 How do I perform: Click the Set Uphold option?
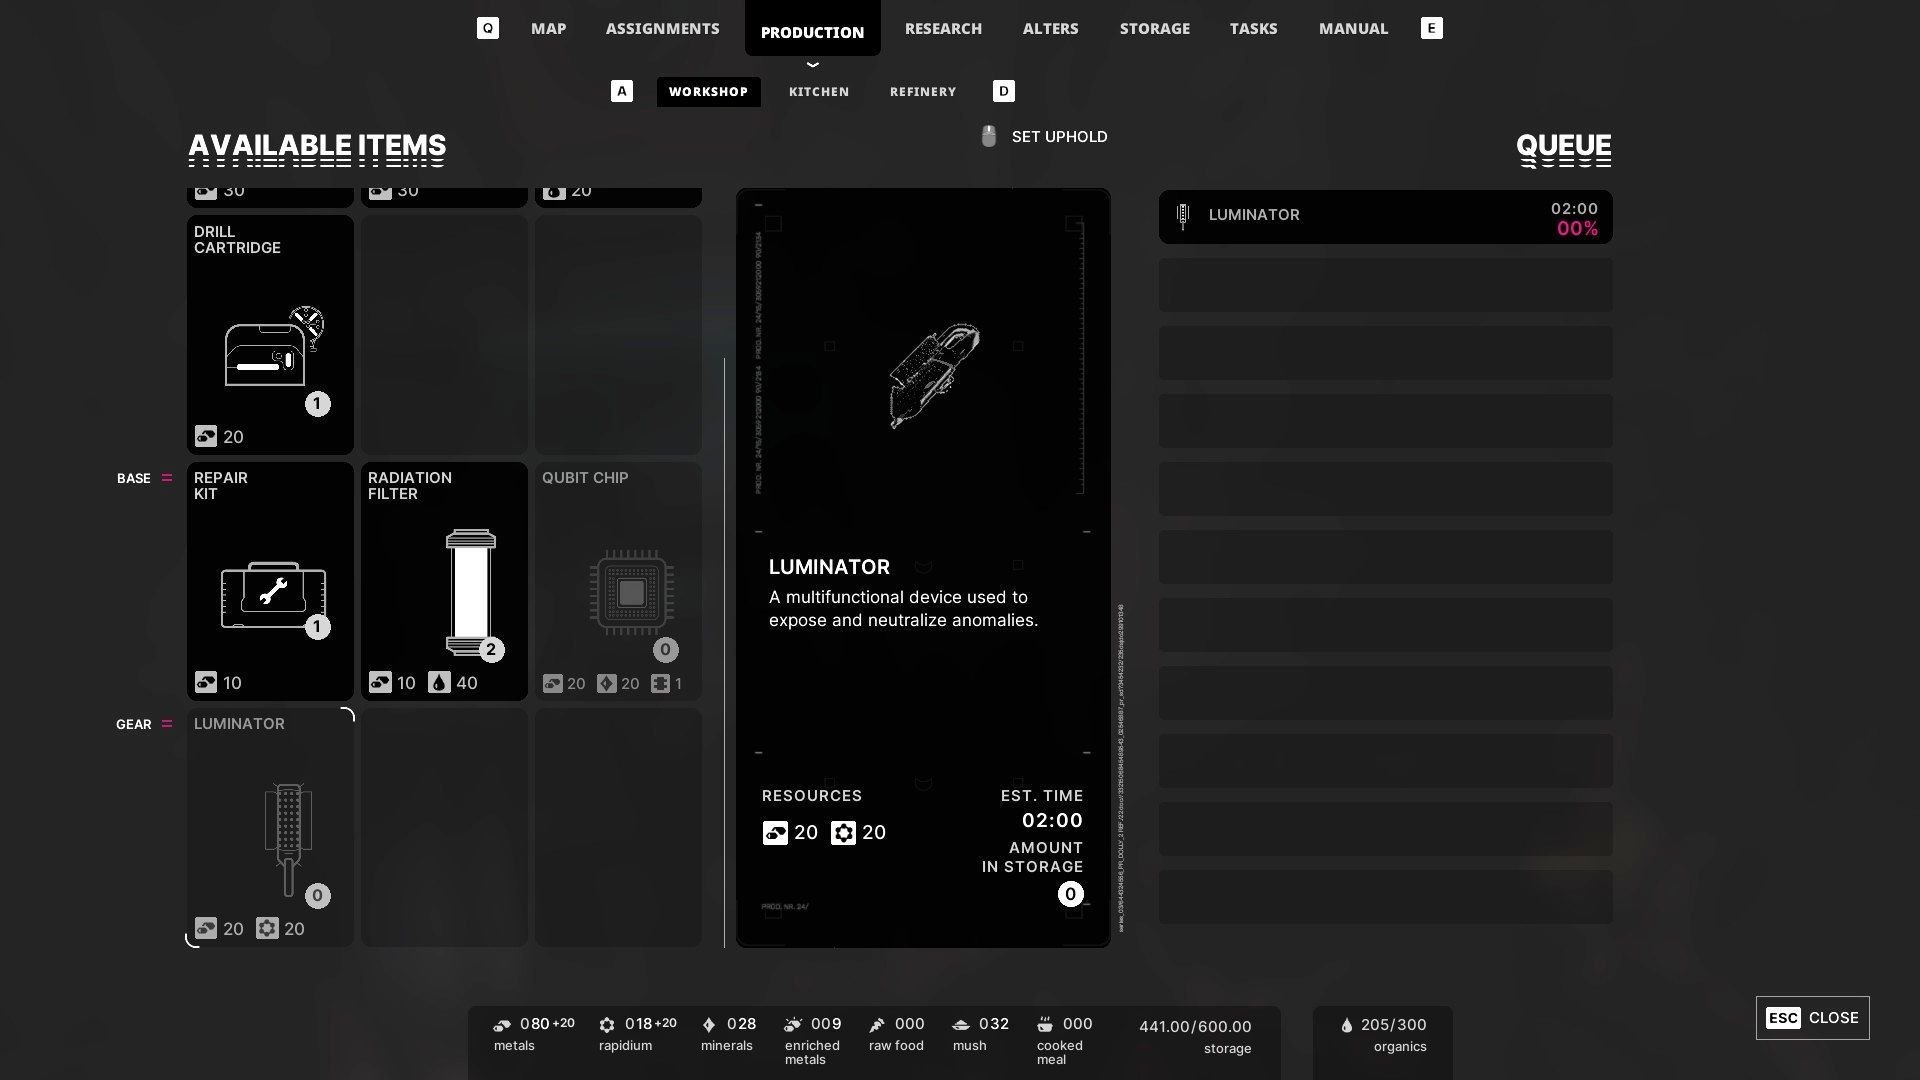1059,137
